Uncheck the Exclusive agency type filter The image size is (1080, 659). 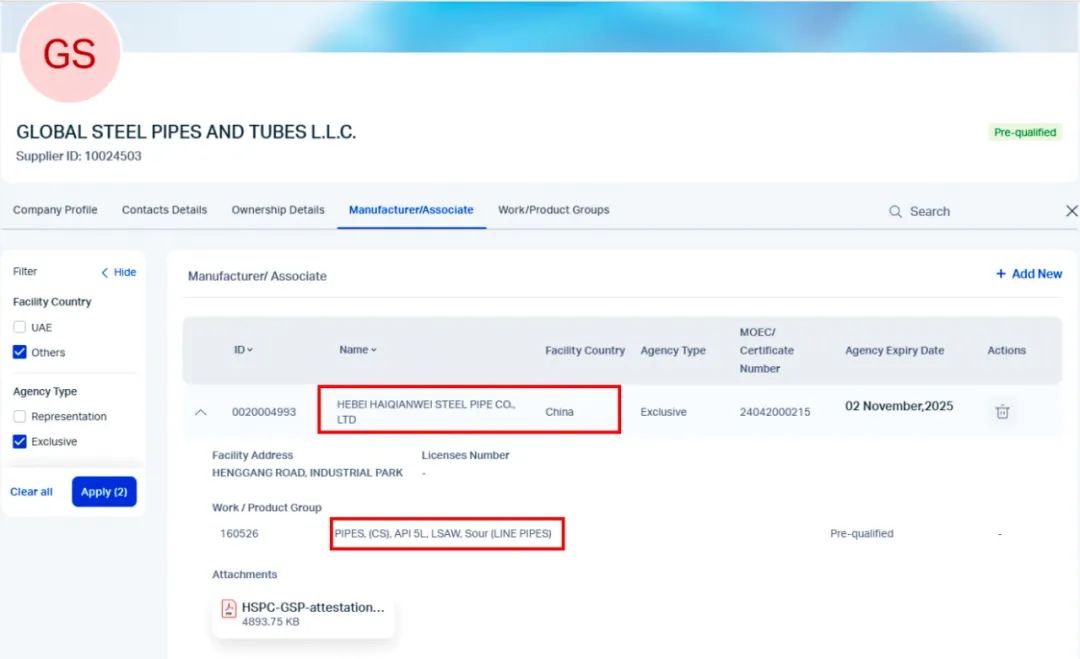[19, 441]
